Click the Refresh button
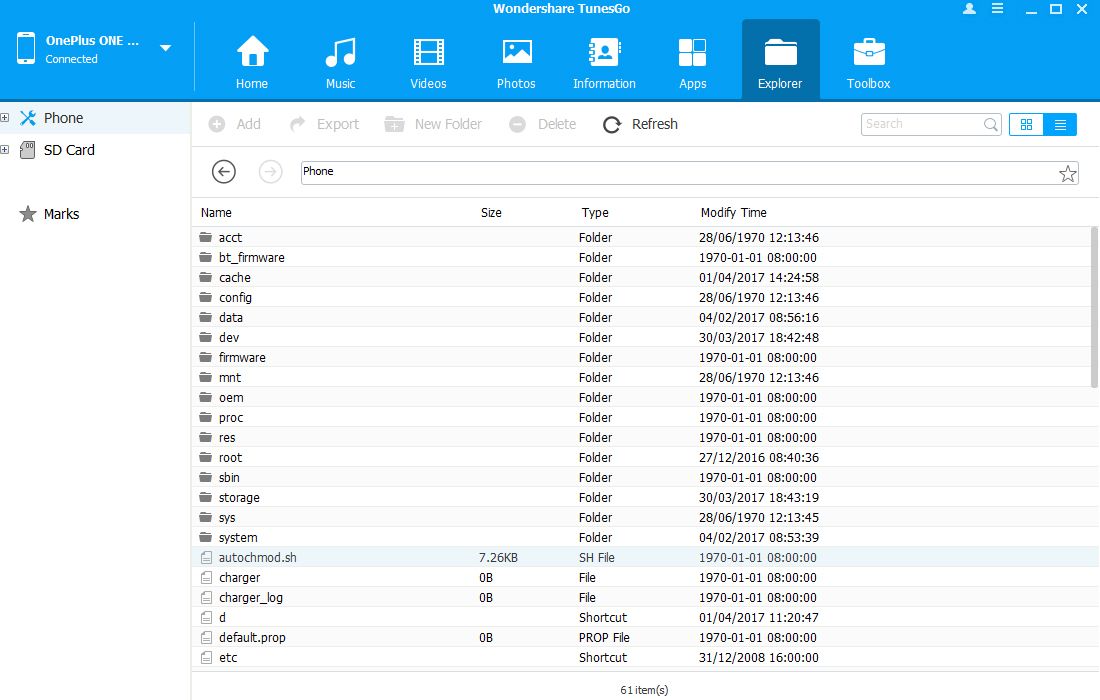Viewport: 1100px width, 700px height. coord(640,124)
